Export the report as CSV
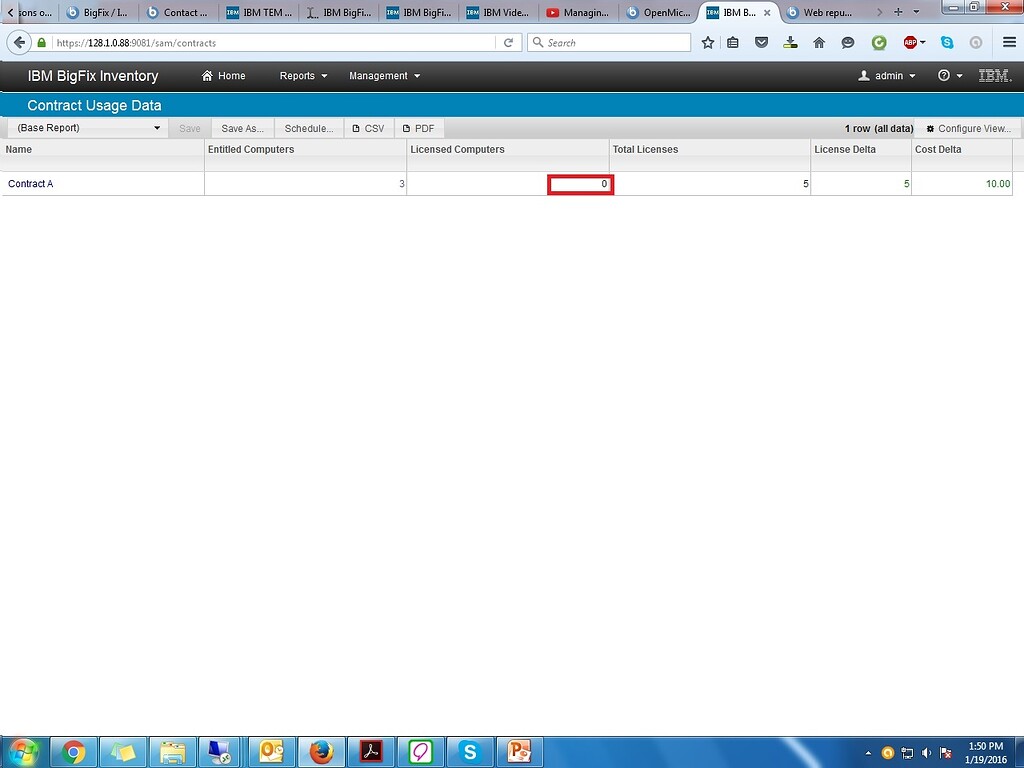Image resolution: width=1024 pixels, height=768 pixels. tap(368, 128)
